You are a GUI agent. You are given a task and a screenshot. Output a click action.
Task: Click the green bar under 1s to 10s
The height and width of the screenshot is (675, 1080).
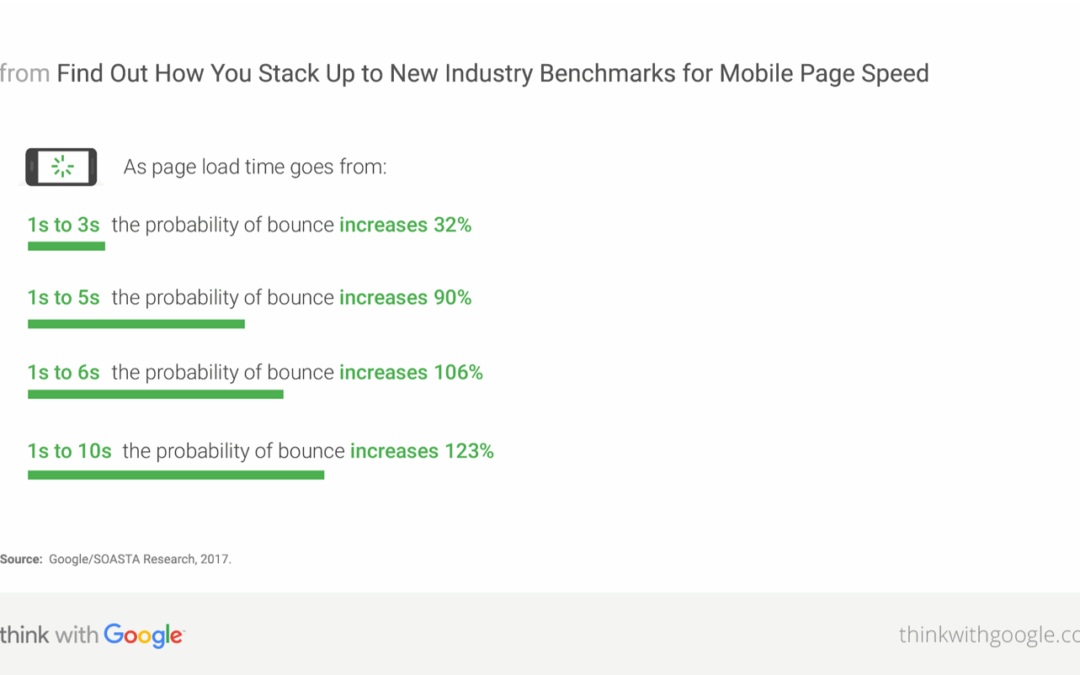[176, 475]
